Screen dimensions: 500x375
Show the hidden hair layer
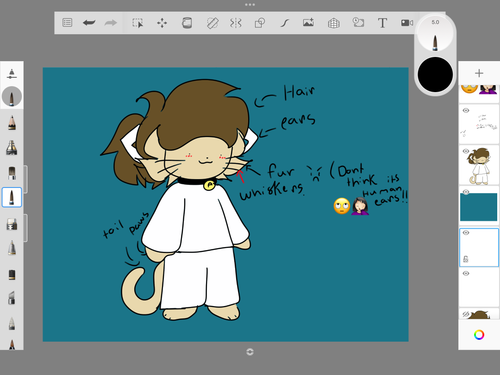pyautogui.click(x=466, y=314)
